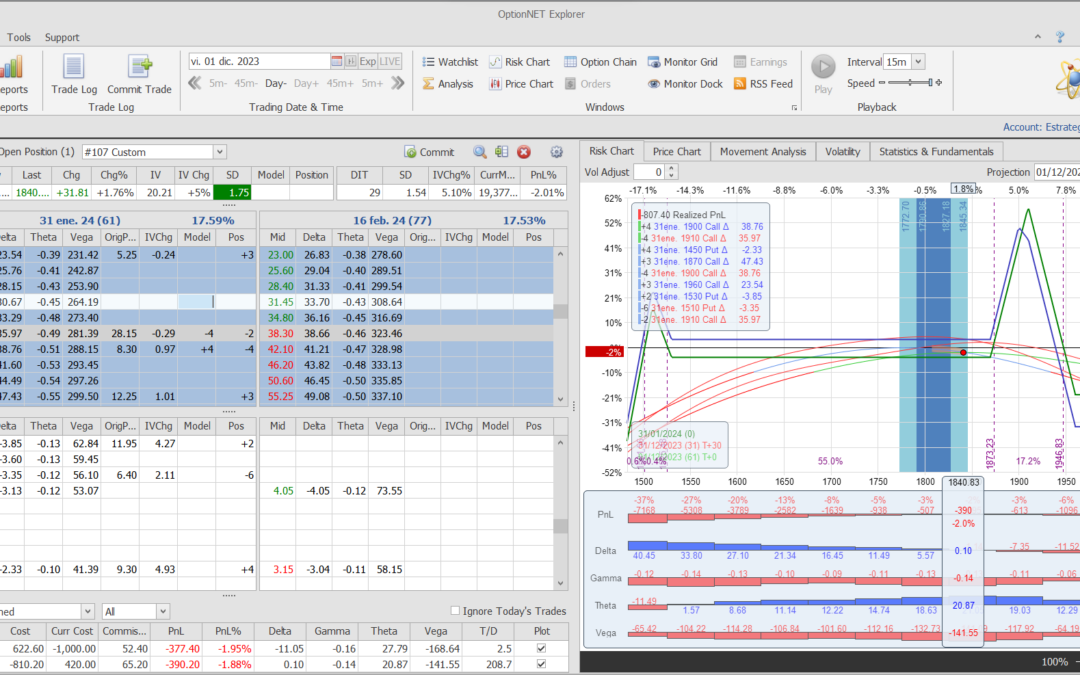Open the Tools menu
1080x675 pixels.
click(x=19, y=37)
